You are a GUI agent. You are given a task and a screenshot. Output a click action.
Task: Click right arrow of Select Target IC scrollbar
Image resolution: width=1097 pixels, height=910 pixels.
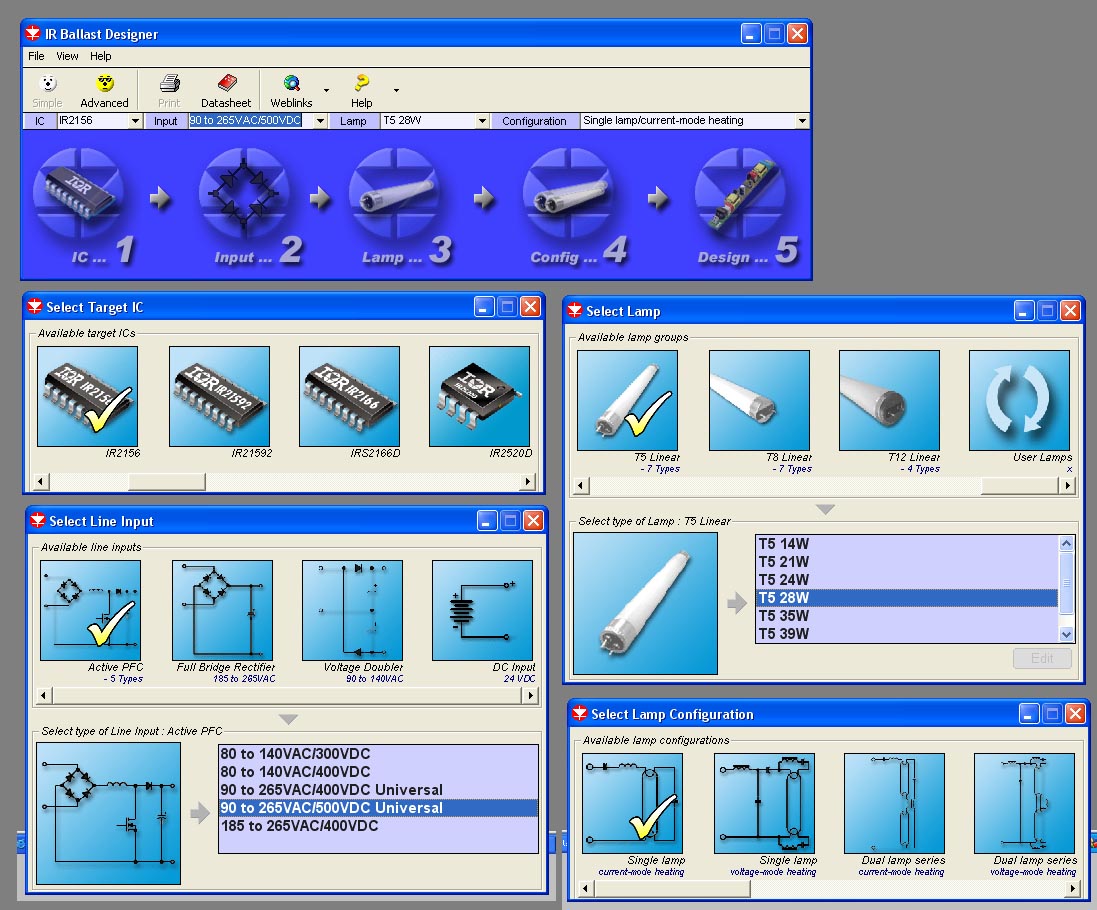click(529, 481)
